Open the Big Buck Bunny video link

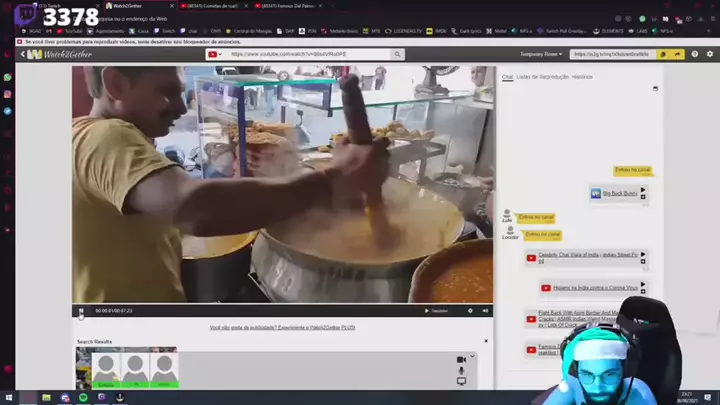tap(620, 193)
